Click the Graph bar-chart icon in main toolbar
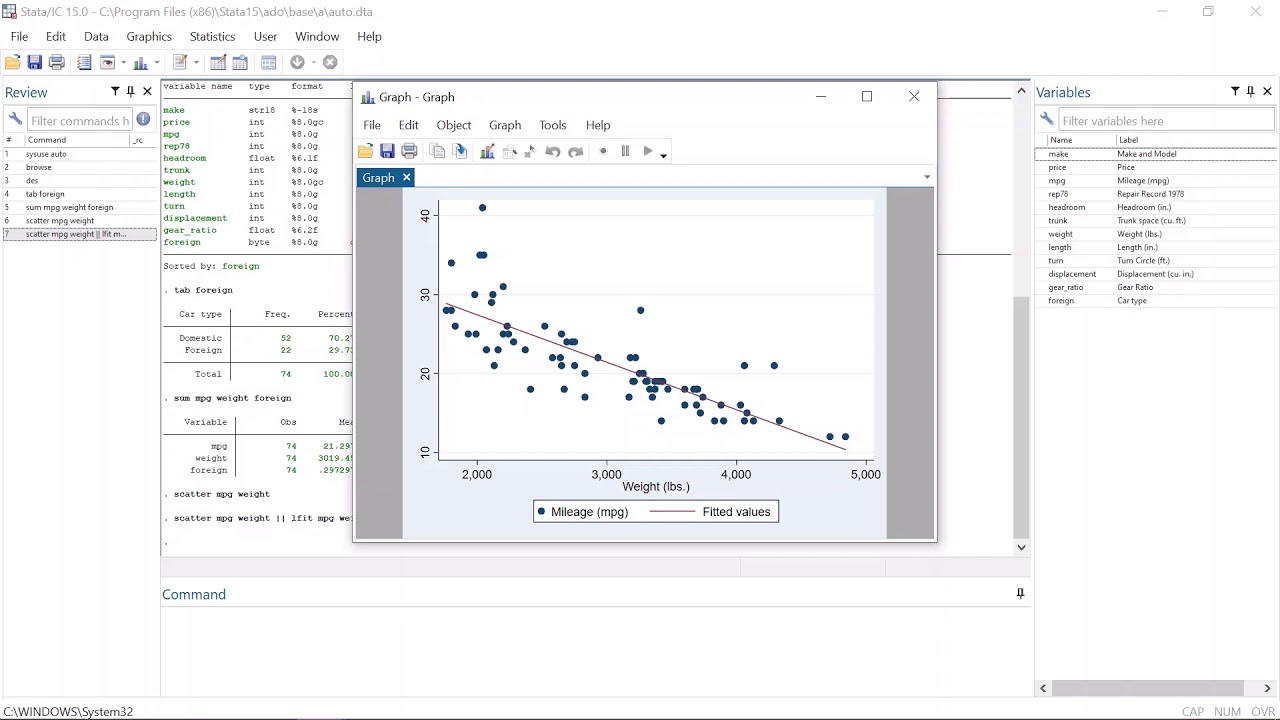This screenshot has width=1280, height=720. pyautogui.click(x=141, y=62)
